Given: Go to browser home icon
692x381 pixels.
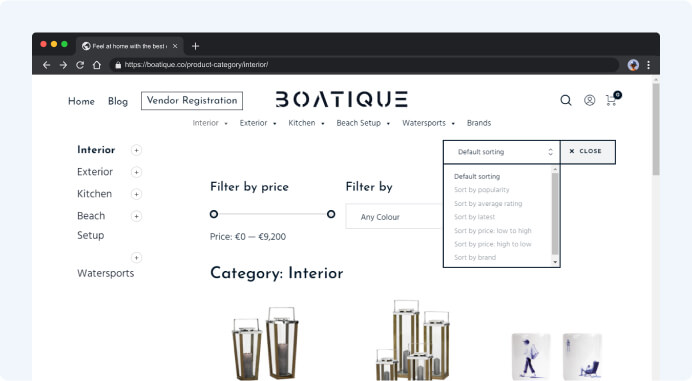Looking at the screenshot, I should (97, 65).
